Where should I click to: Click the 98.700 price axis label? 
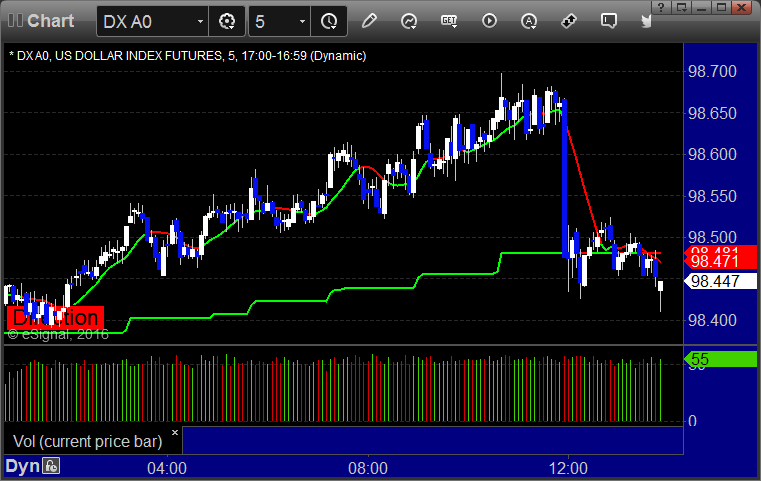[712, 71]
